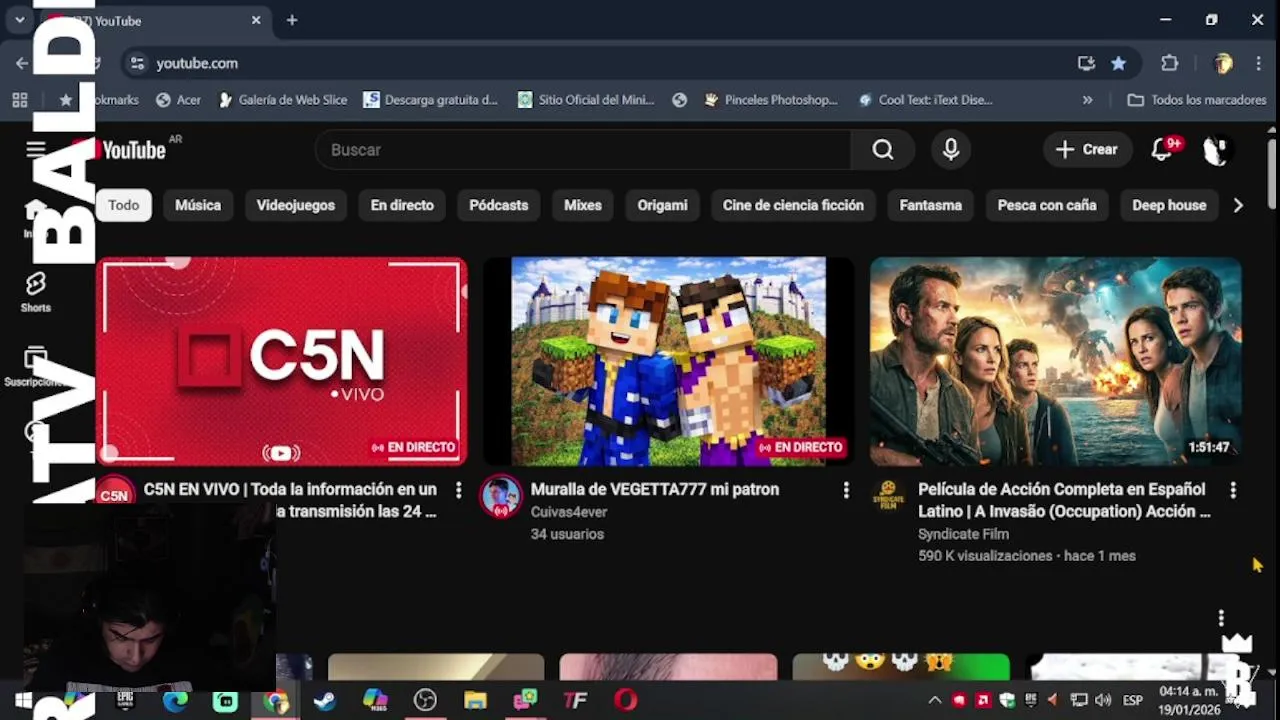
Task: Open the Acer bookmark
Action: (x=179, y=100)
